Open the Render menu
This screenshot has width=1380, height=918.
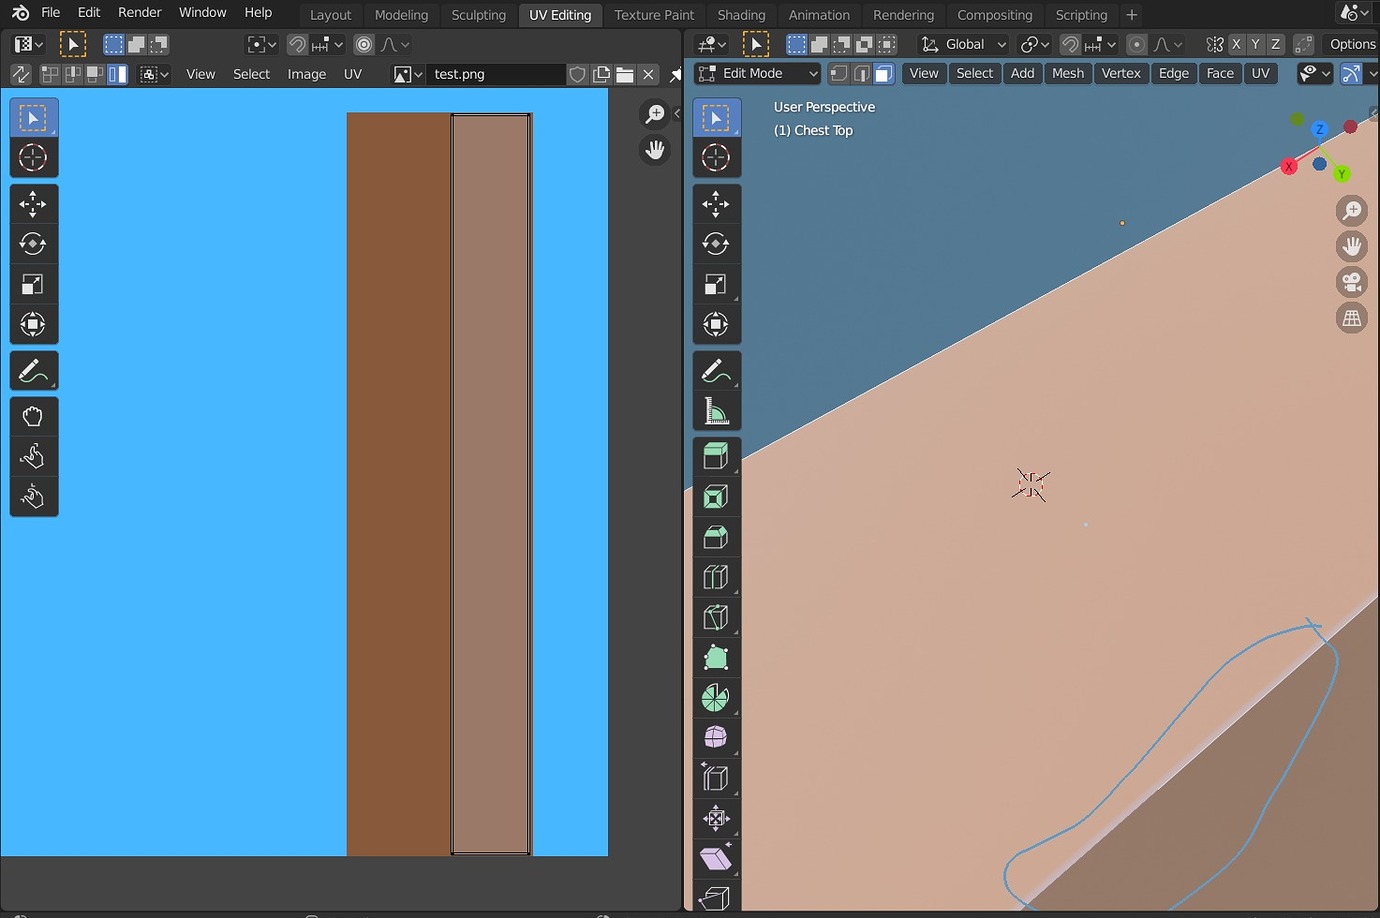click(x=140, y=12)
